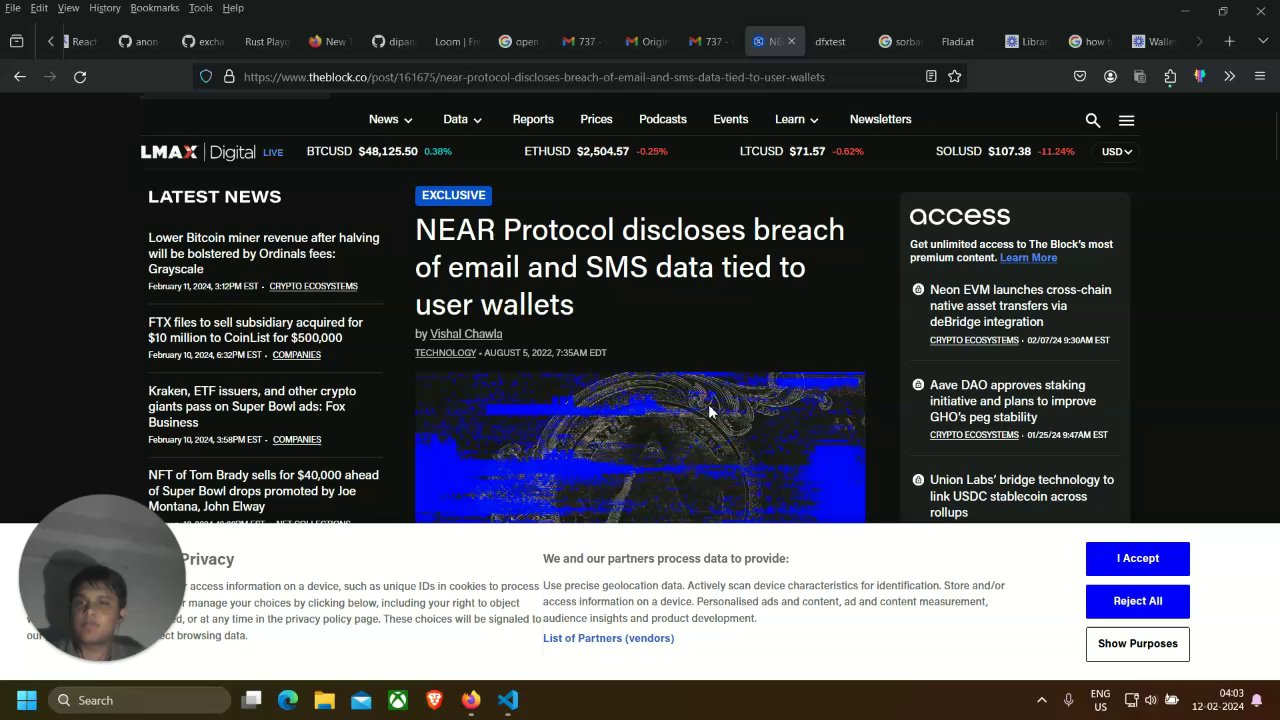Image resolution: width=1280 pixels, height=720 pixels.
Task: Close the active NEAR article tab
Action: click(x=791, y=41)
